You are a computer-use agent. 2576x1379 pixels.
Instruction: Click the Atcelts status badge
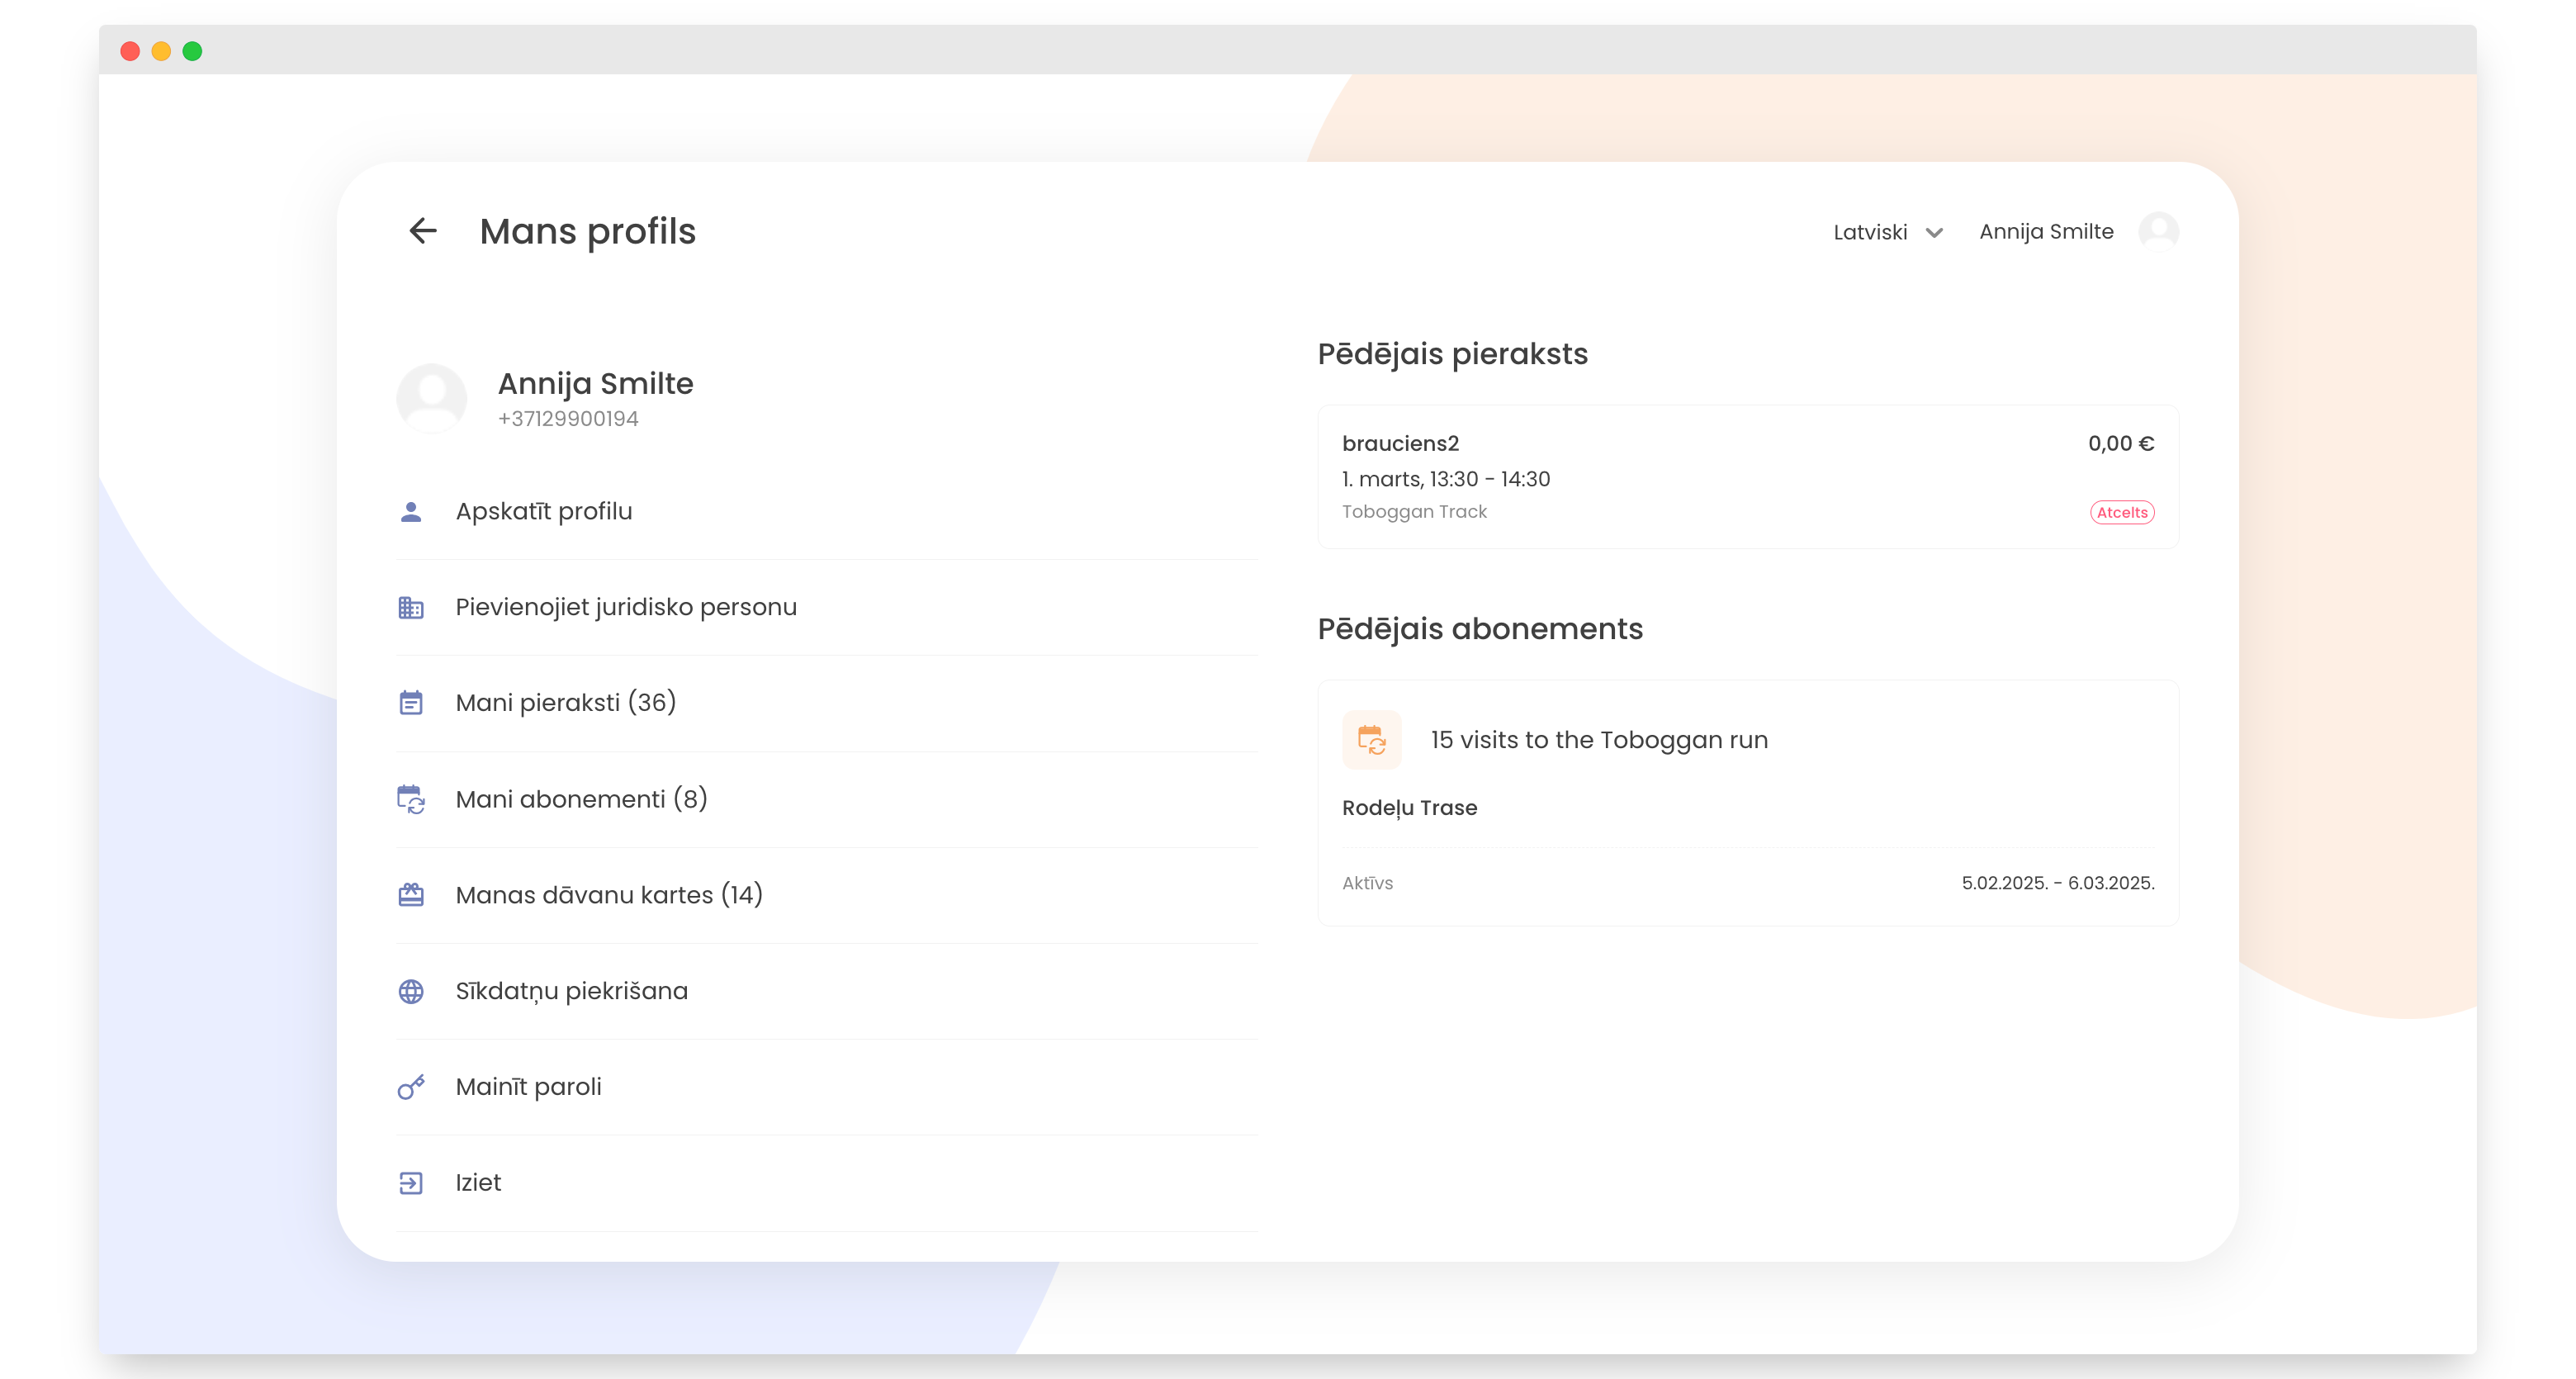click(x=2122, y=512)
